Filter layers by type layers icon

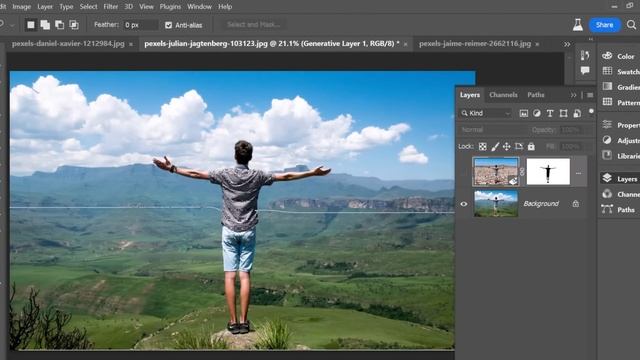pos(550,113)
